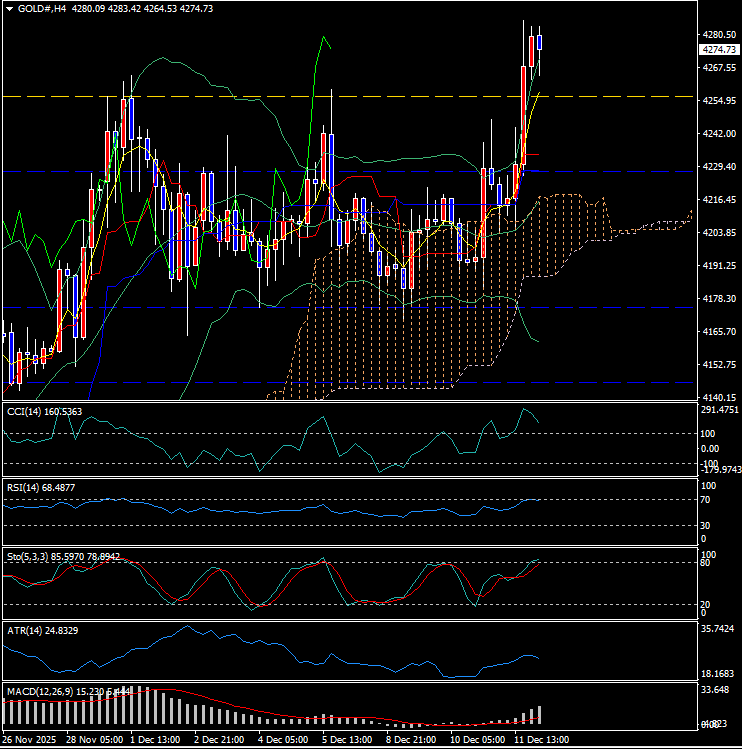Click the 4203.85 price scale label
This screenshot has width=742, height=749.
(x=718, y=233)
